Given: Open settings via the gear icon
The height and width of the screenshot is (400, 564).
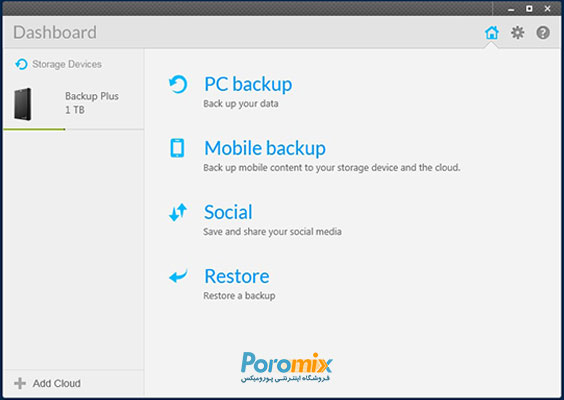Looking at the screenshot, I should point(518,33).
